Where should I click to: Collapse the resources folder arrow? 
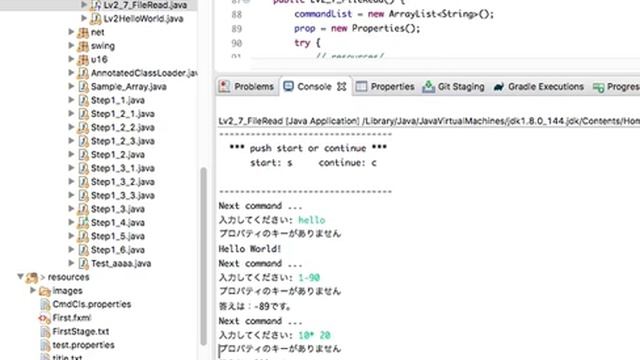(20, 277)
